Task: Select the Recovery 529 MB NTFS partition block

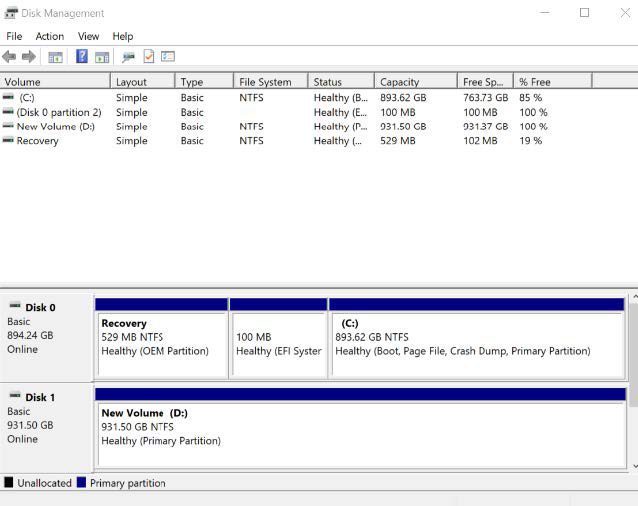Action: click(x=162, y=338)
